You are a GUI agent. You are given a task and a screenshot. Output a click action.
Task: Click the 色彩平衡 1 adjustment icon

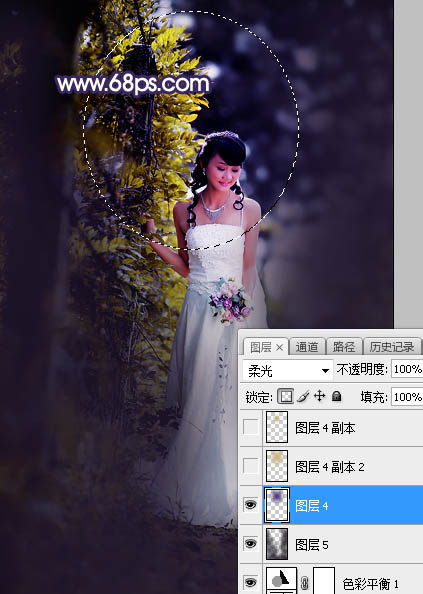(x=281, y=580)
